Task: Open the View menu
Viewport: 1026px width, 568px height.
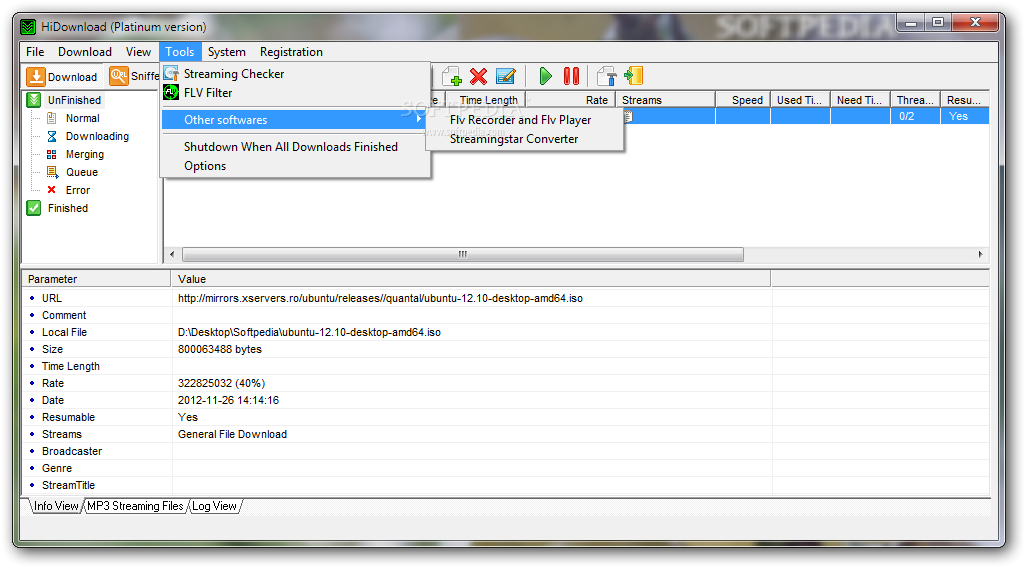Action: tap(138, 52)
